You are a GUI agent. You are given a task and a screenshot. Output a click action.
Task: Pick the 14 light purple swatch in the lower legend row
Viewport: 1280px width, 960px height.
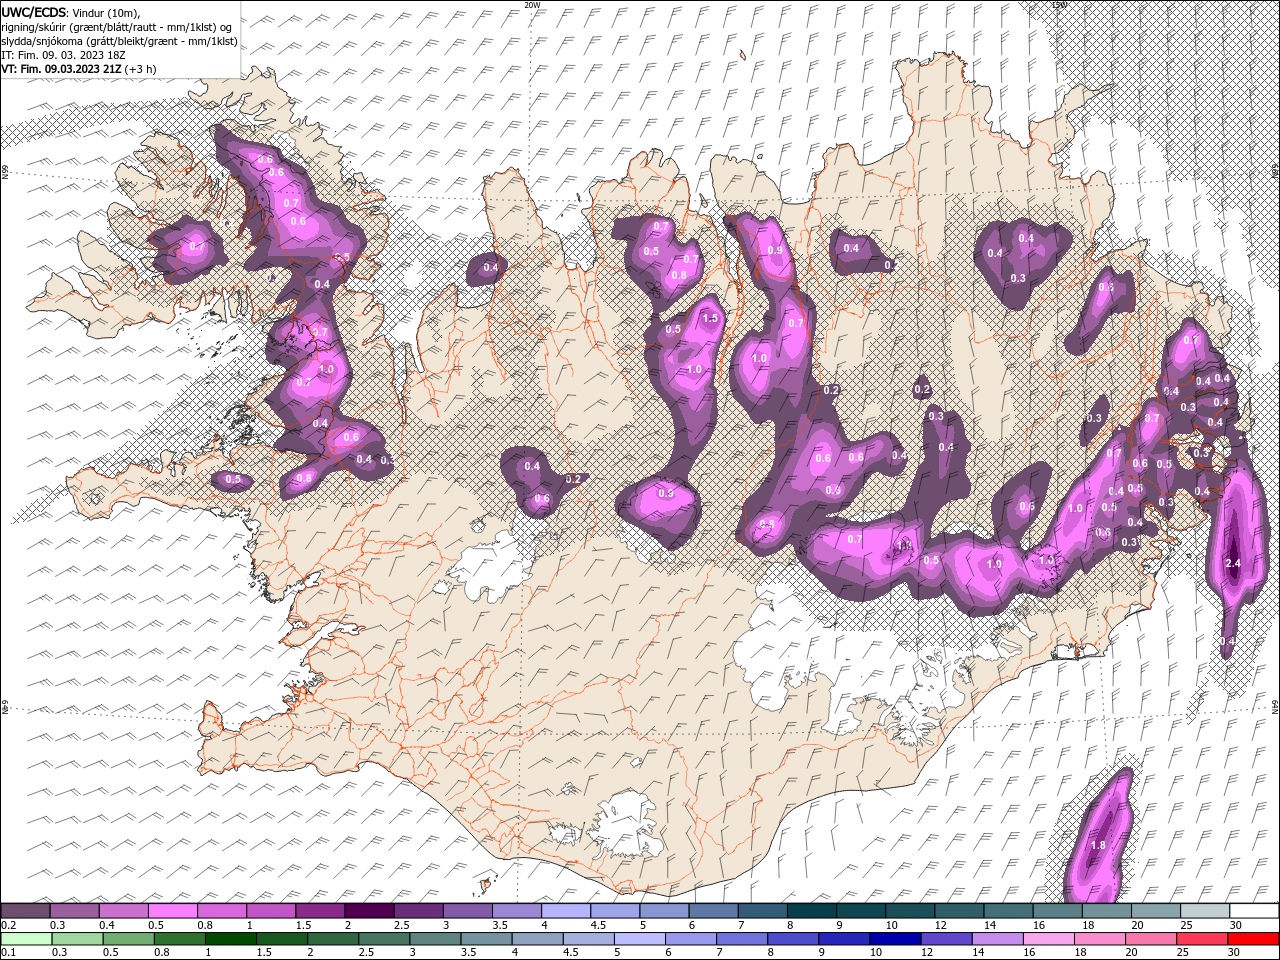[x=997, y=938]
